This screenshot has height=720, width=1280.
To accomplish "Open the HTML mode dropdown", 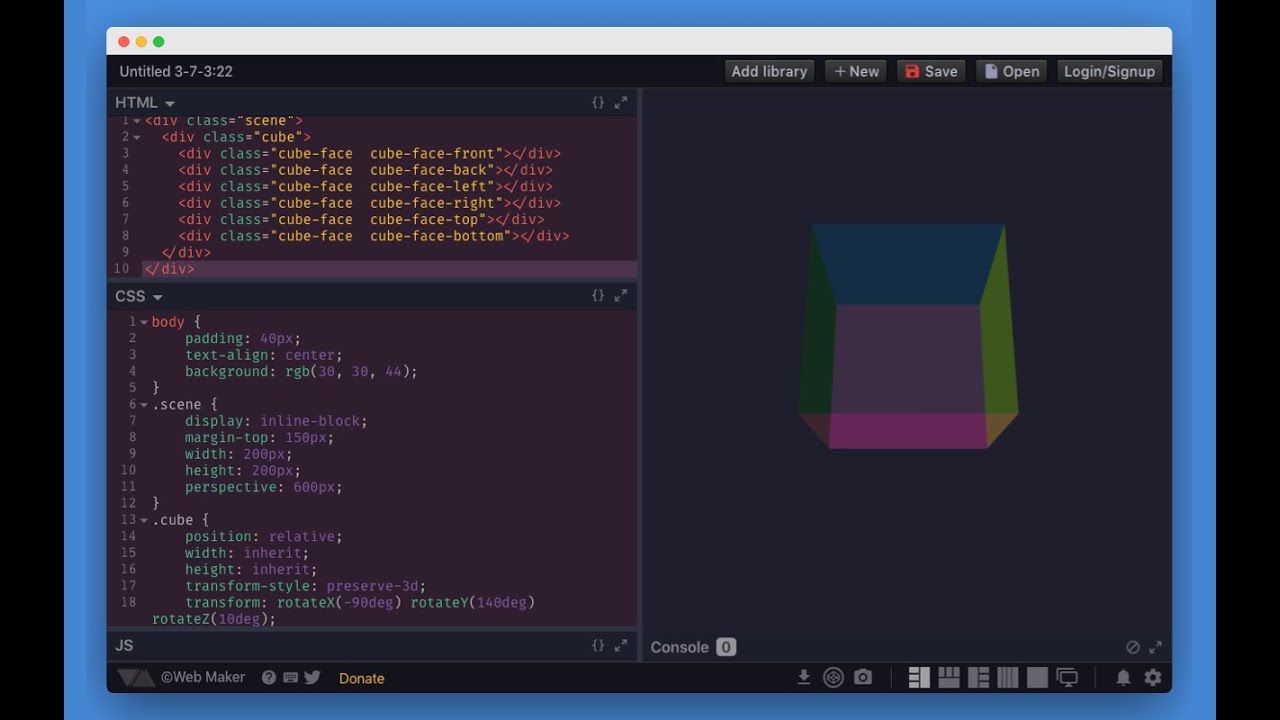I will click(x=145, y=103).
